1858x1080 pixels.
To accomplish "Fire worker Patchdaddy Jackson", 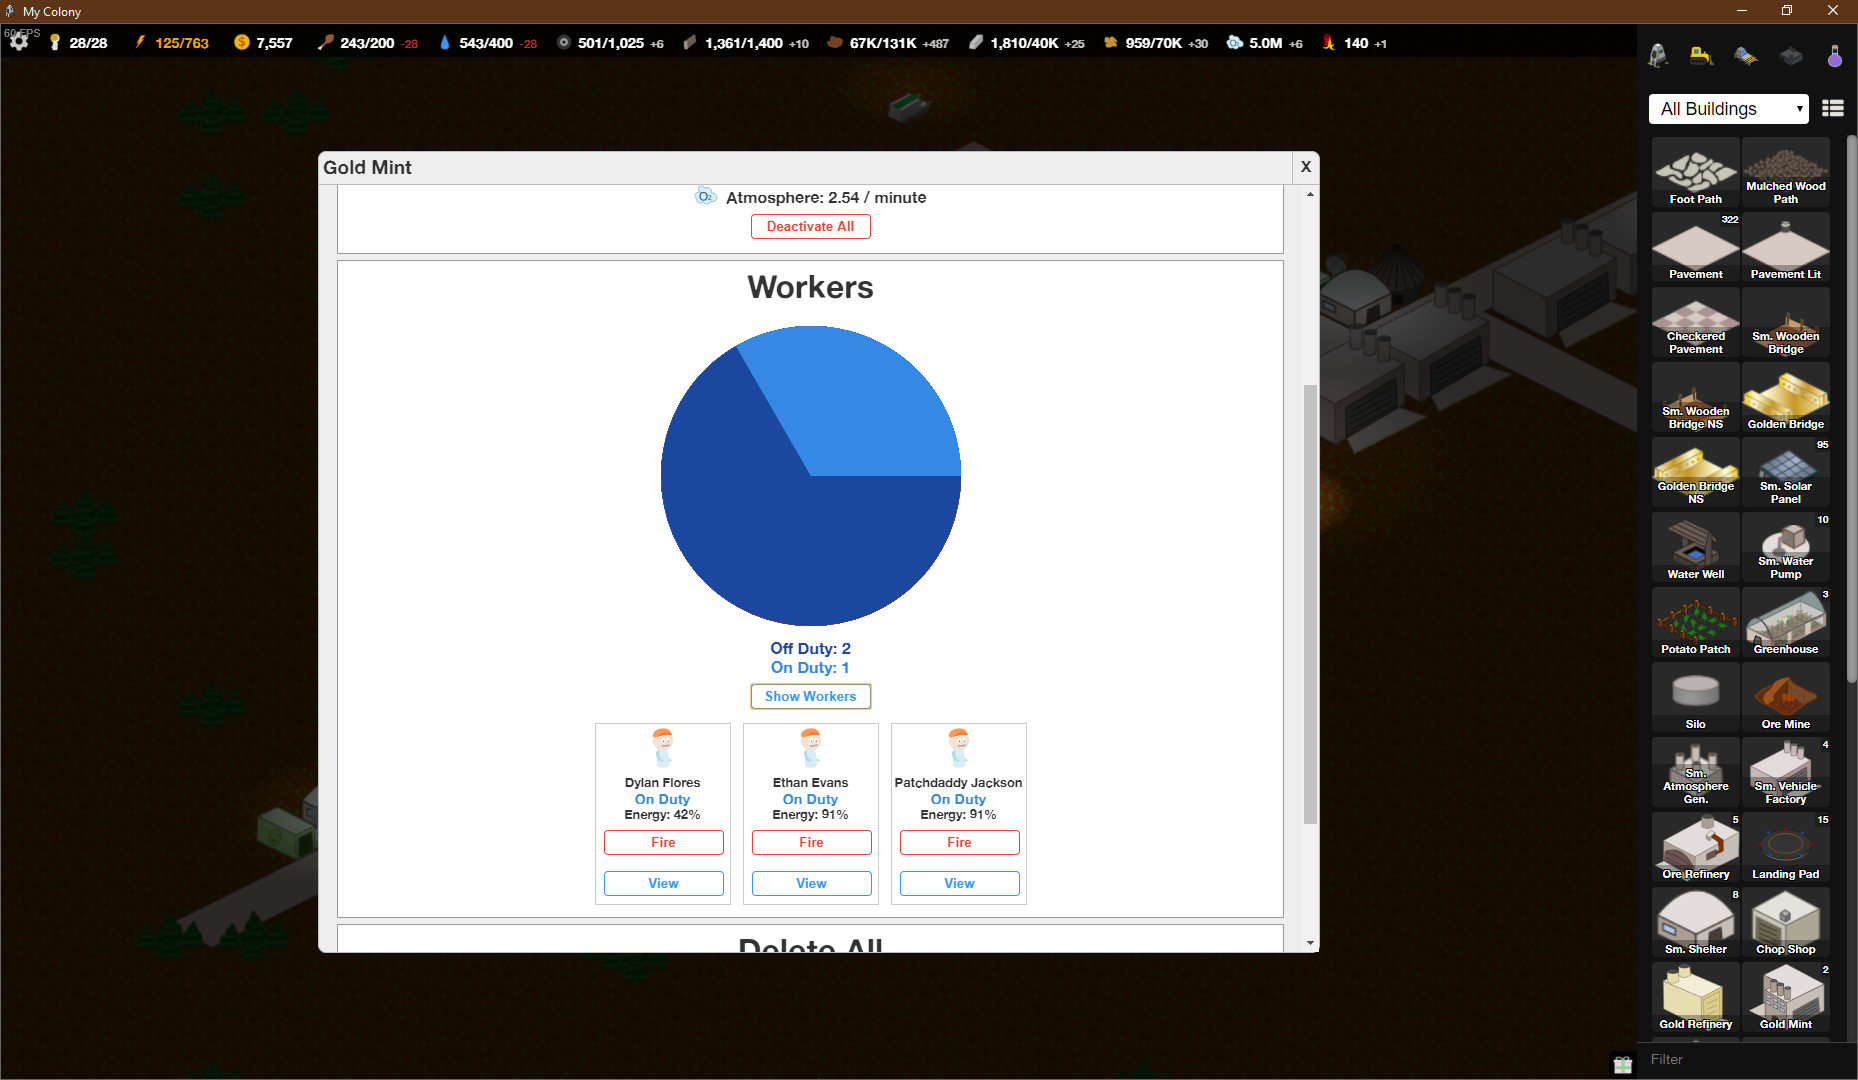I will (x=960, y=842).
